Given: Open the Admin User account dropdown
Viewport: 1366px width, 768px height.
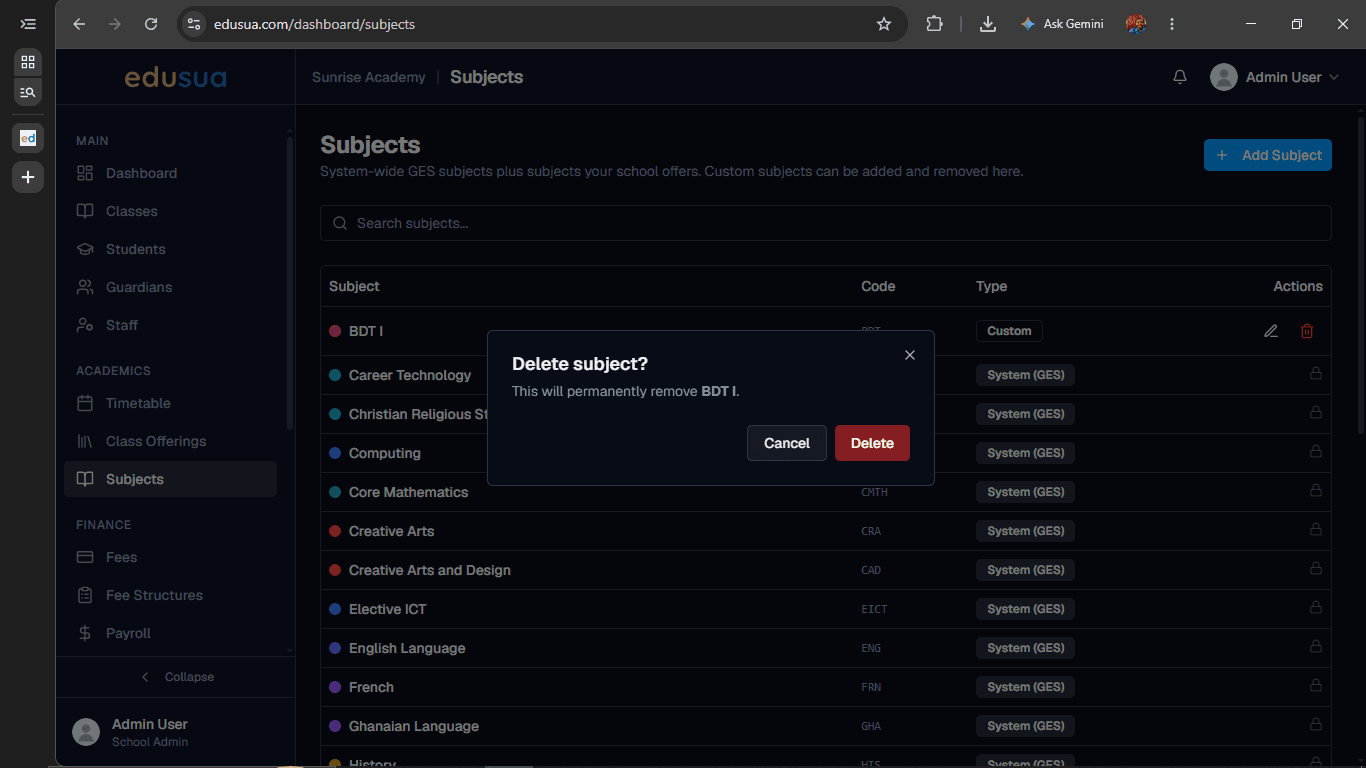Looking at the screenshot, I should tap(1274, 77).
